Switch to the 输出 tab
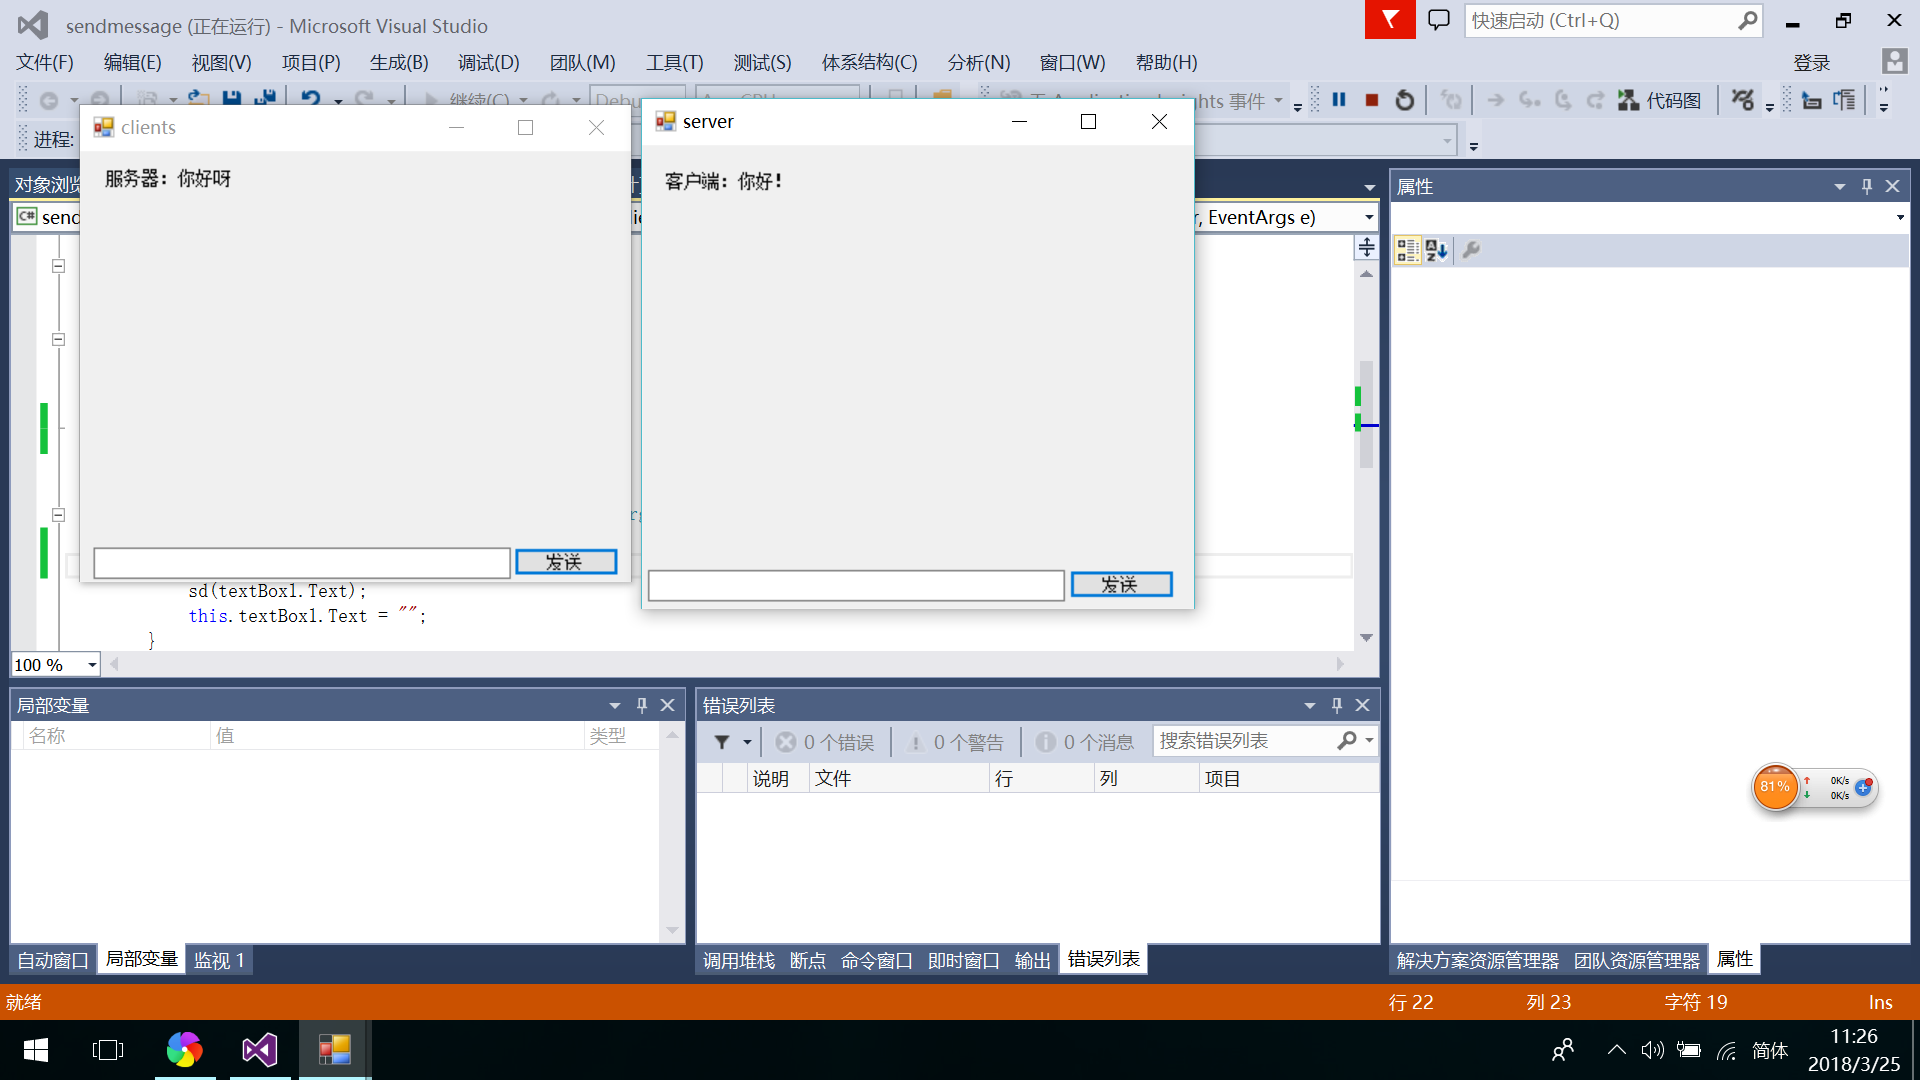Viewport: 1920px width, 1080px height. pos(1032,960)
